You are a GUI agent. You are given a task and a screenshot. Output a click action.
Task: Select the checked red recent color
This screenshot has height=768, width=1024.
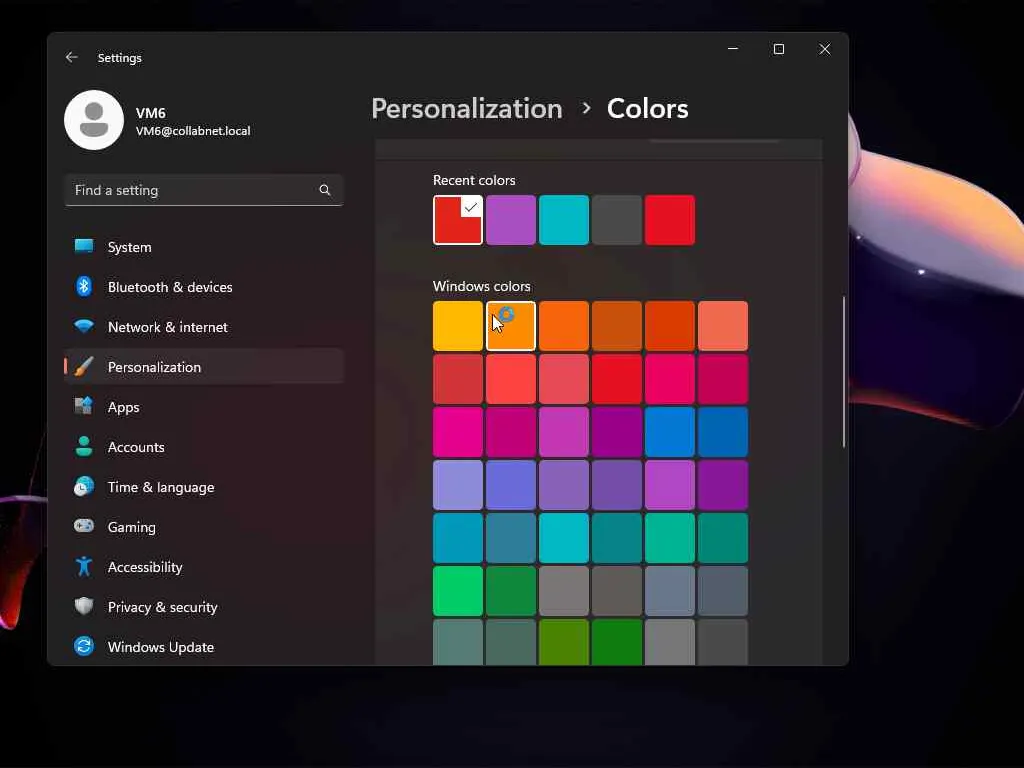tap(458, 220)
